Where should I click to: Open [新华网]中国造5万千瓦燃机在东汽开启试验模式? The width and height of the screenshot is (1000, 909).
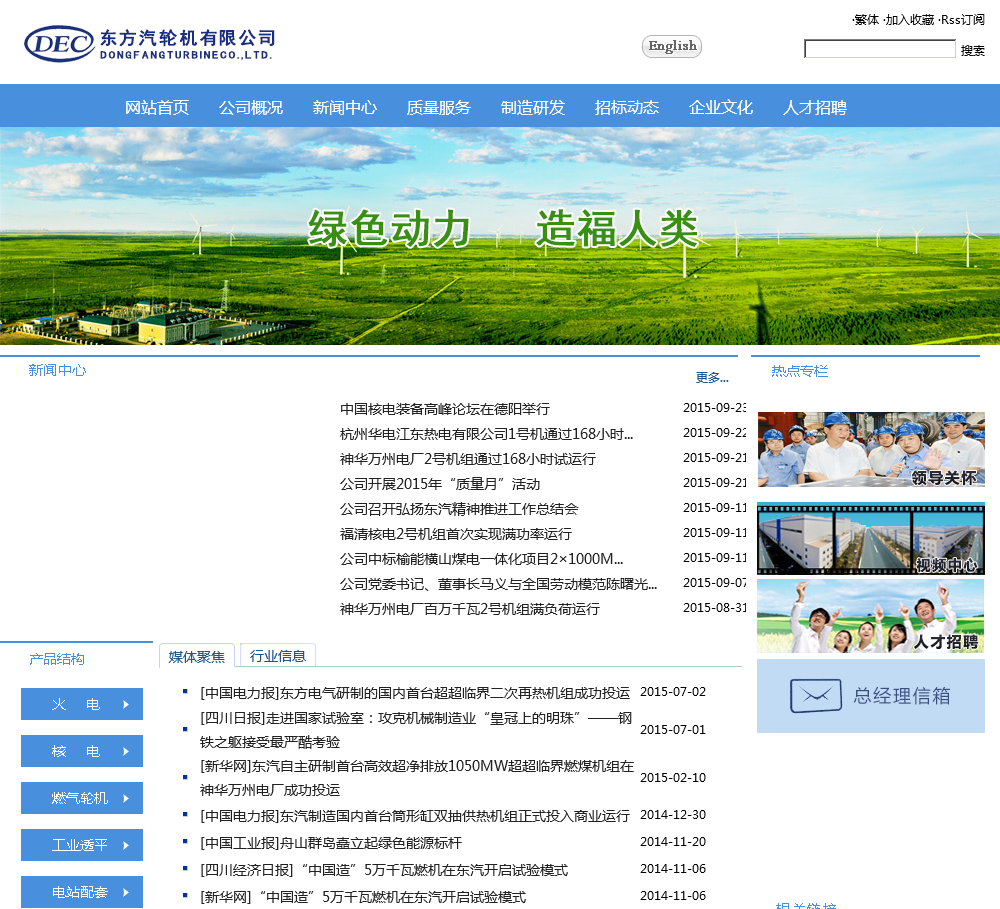pyautogui.click(x=363, y=897)
